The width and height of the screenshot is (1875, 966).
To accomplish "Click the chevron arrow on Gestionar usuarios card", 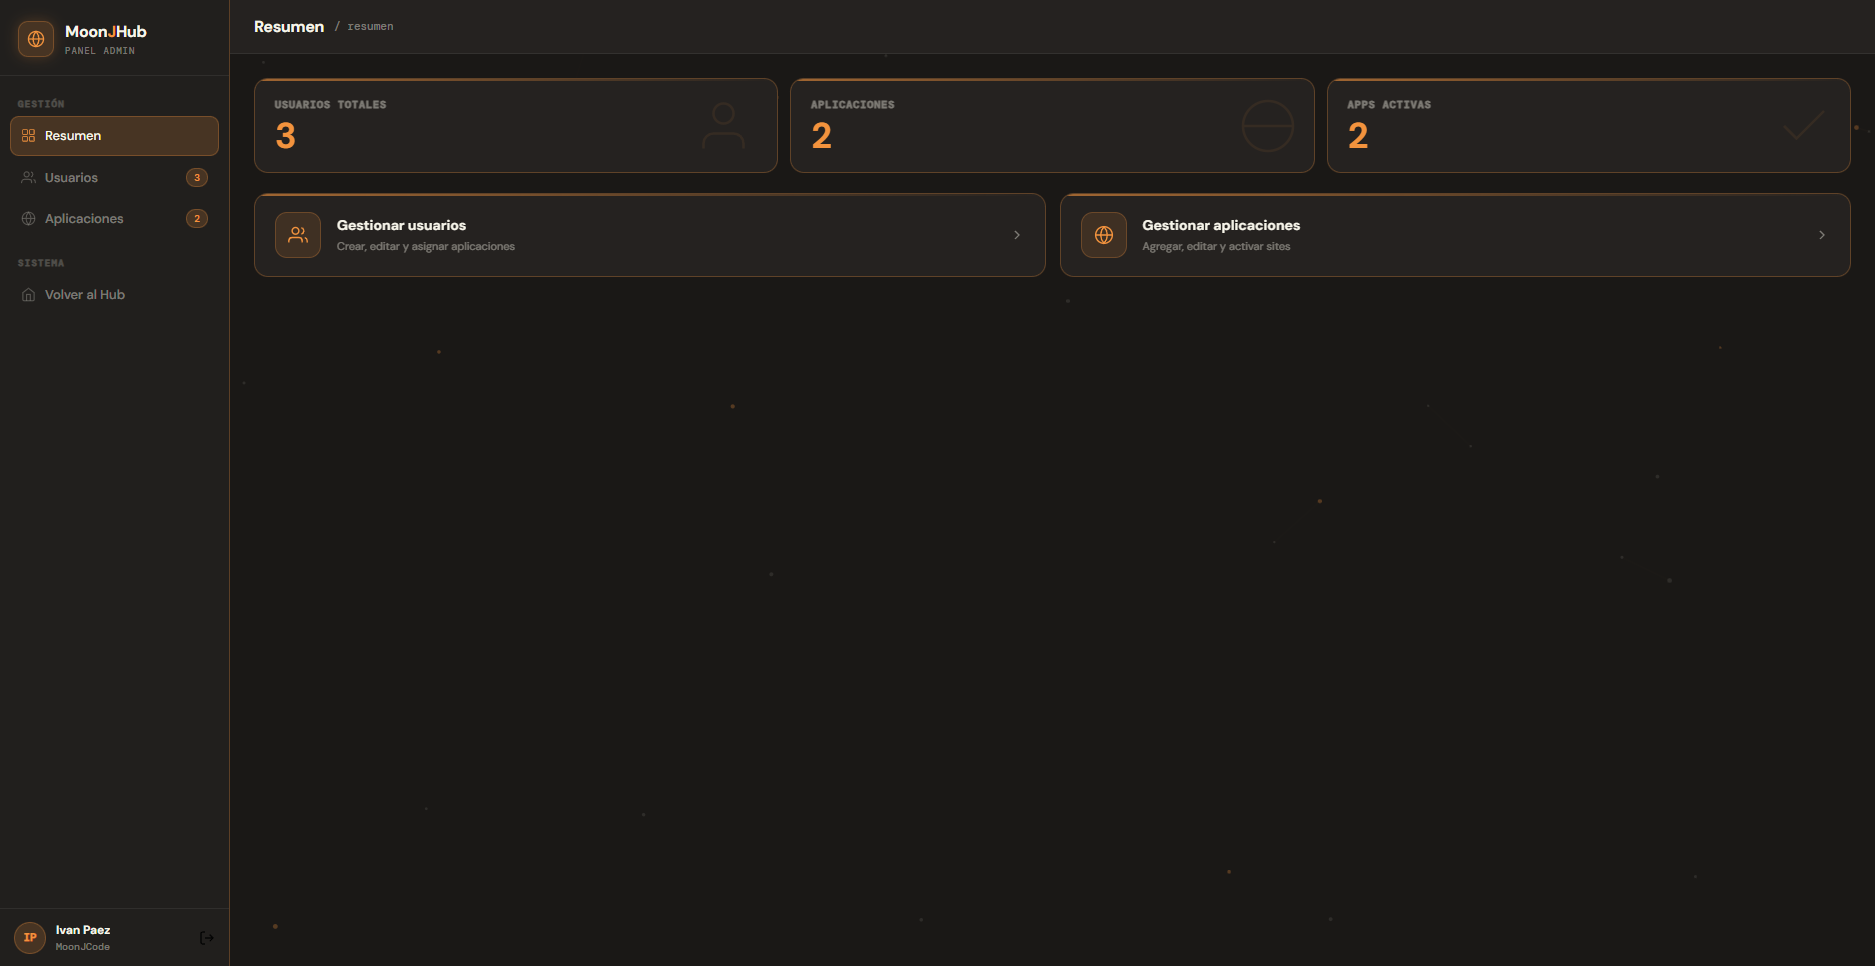I will tap(1017, 235).
